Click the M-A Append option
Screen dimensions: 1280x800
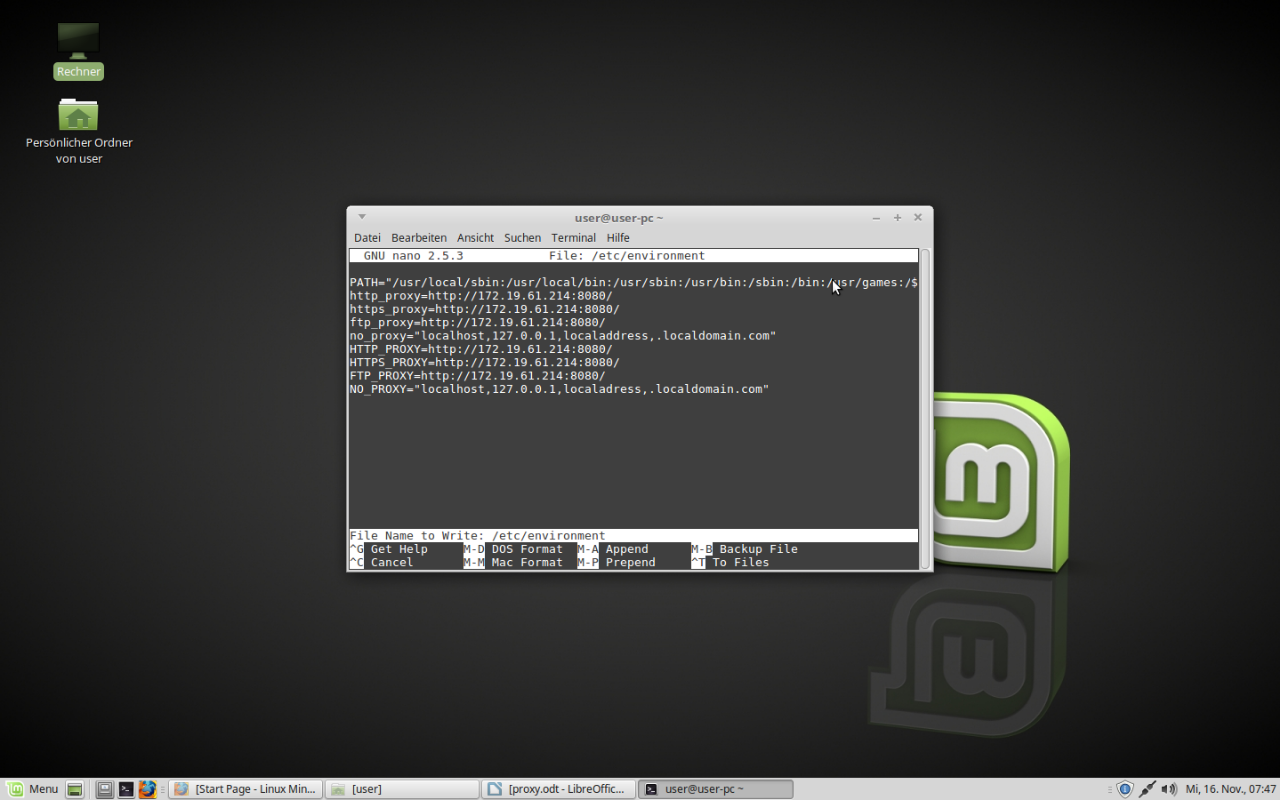613,549
